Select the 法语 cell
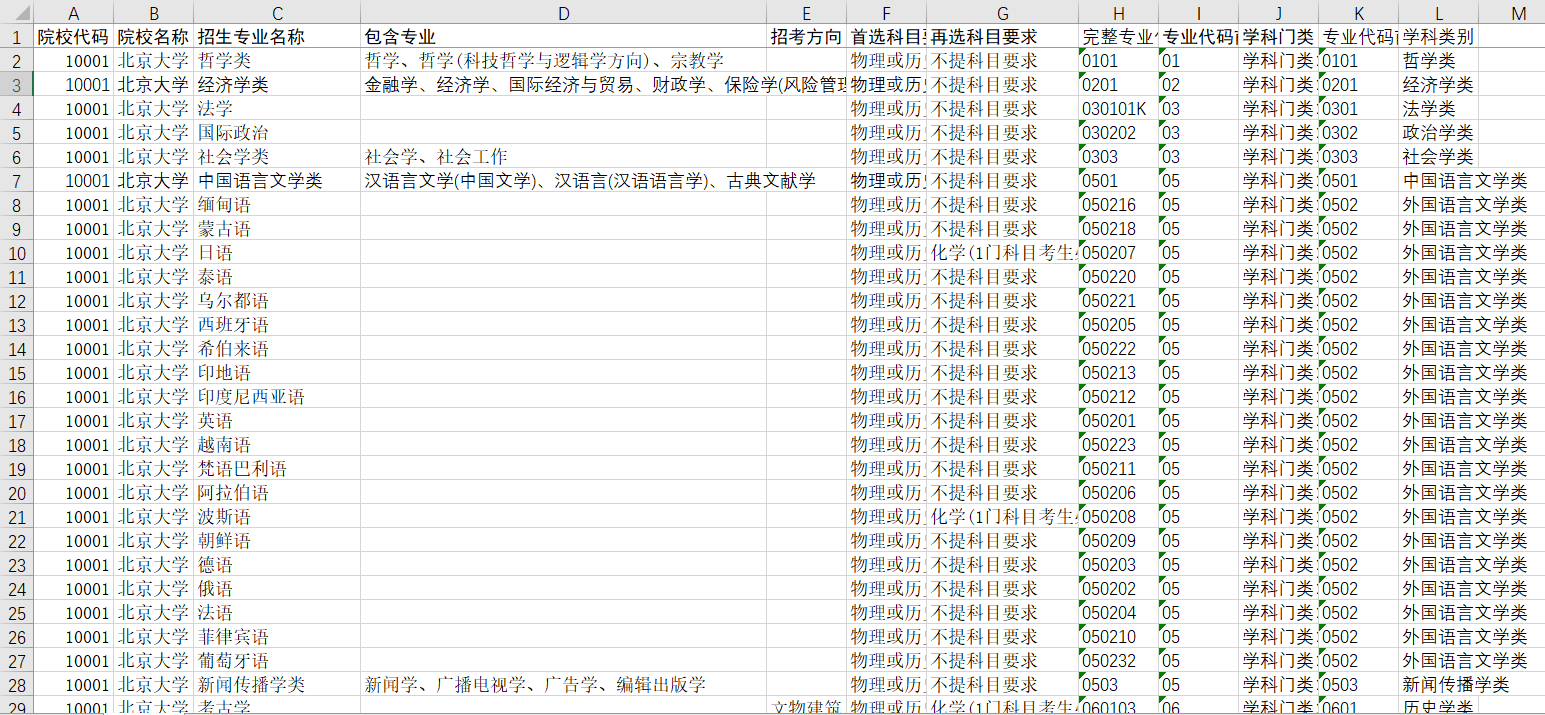 [277, 613]
